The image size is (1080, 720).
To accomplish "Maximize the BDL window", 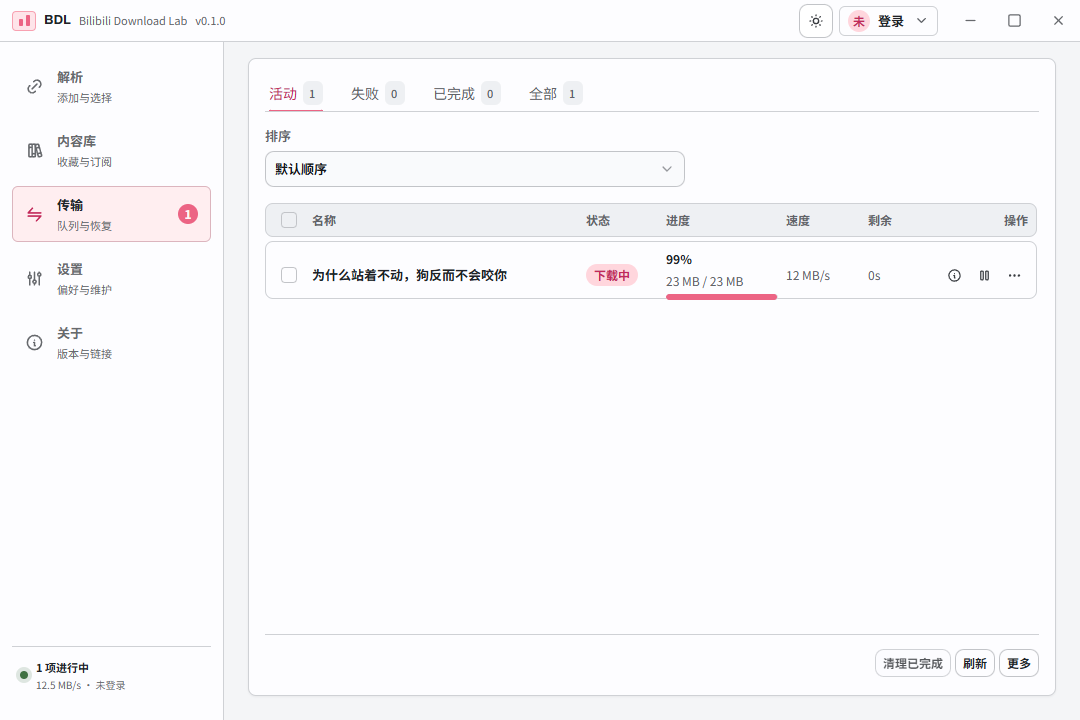I will tap(1014, 21).
